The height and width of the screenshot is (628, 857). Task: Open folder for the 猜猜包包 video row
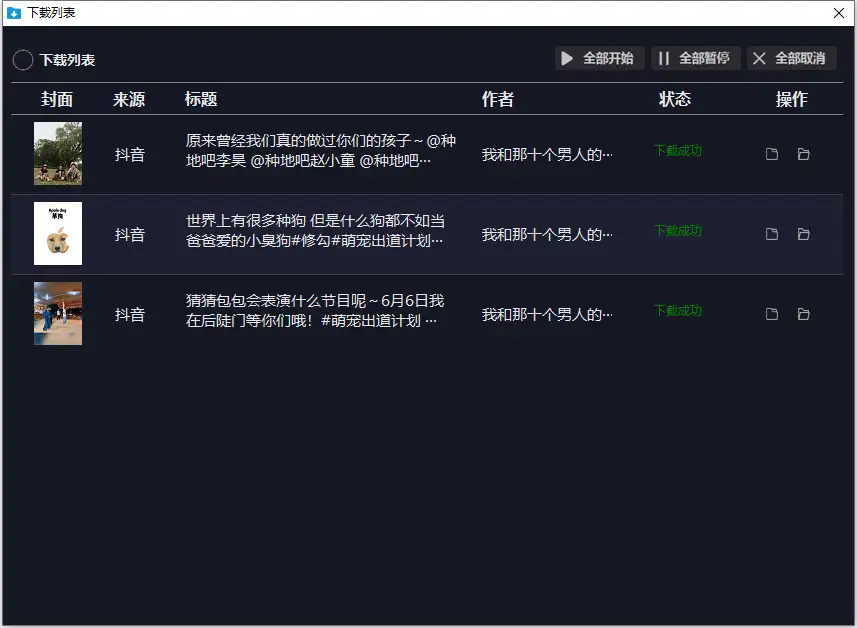point(803,314)
